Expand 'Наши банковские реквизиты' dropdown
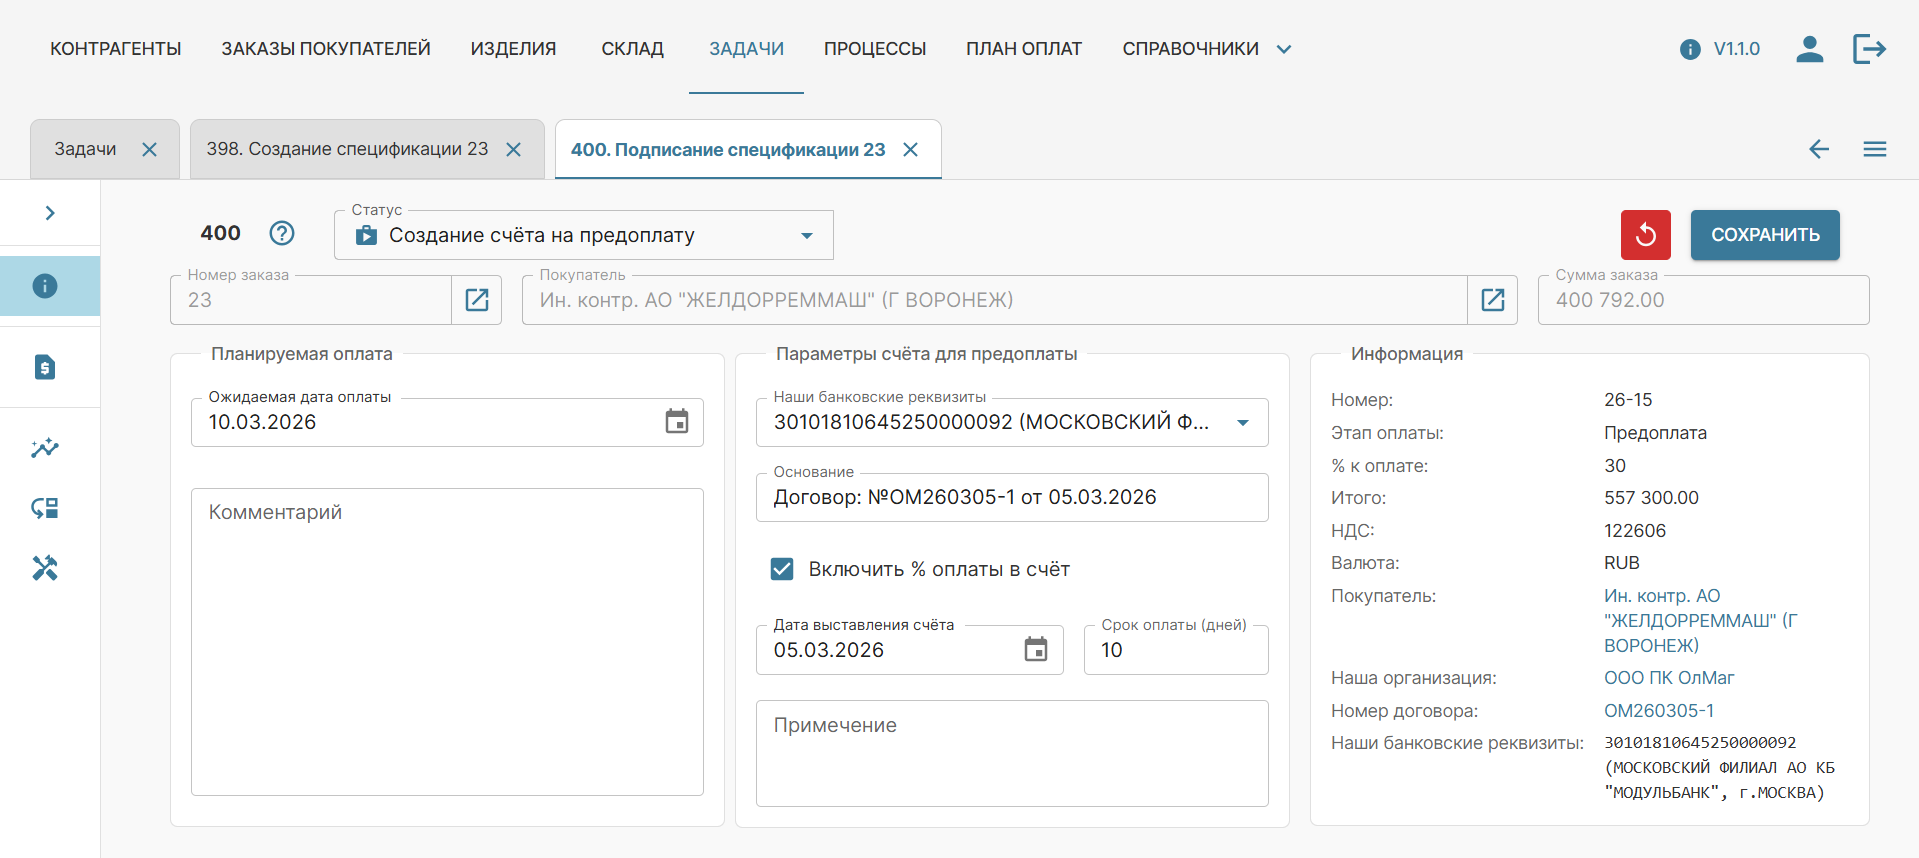The width and height of the screenshot is (1919, 858). click(1242, 423)
